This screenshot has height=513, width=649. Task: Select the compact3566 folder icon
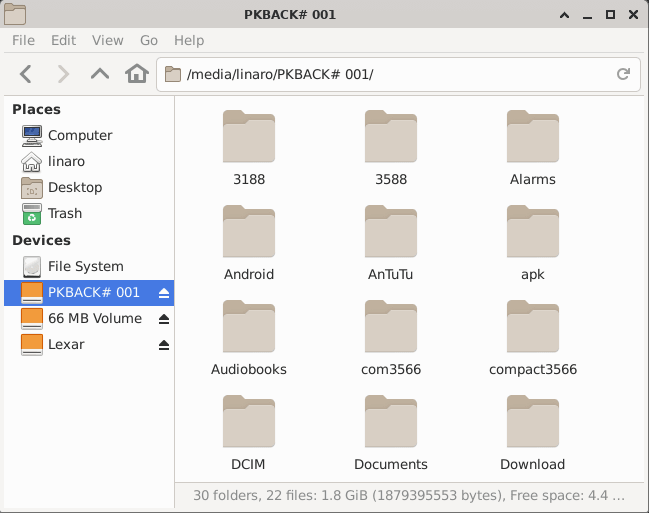pos(533,326)
